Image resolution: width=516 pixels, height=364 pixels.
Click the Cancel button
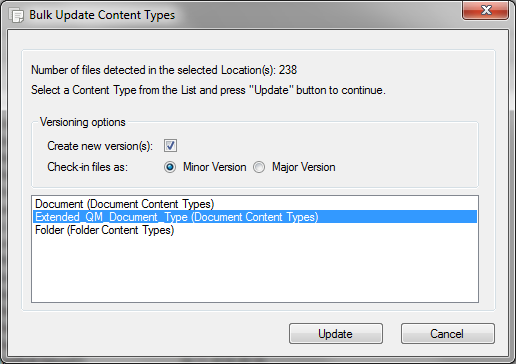coord(448,333)
